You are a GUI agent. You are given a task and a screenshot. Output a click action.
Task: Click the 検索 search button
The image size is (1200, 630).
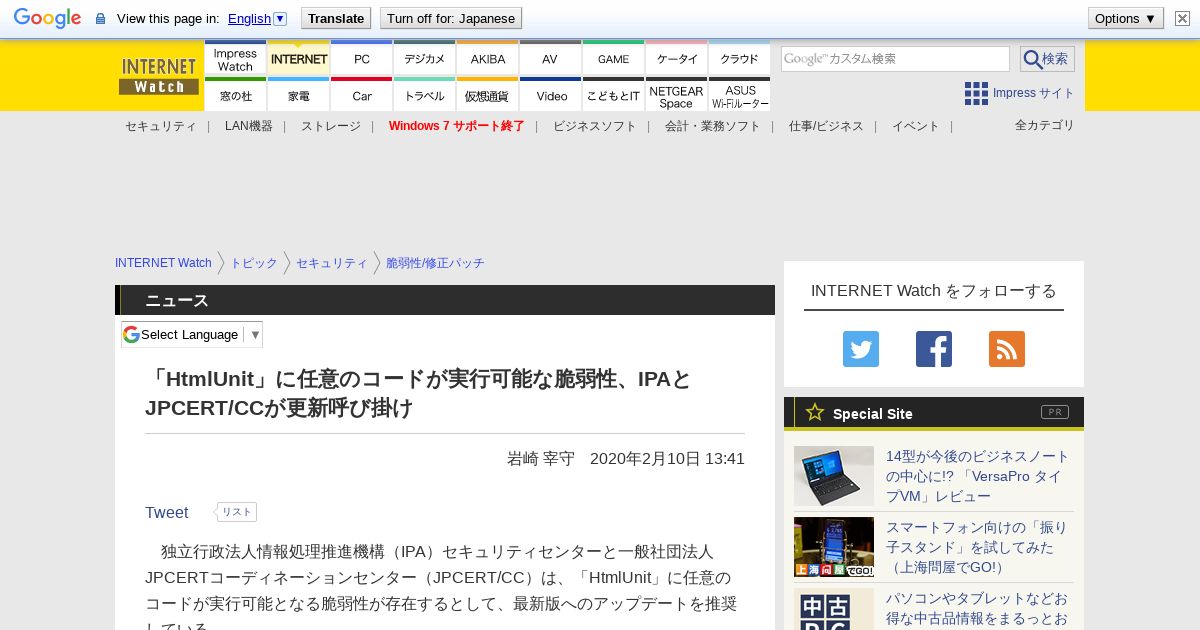[1047, 59]
